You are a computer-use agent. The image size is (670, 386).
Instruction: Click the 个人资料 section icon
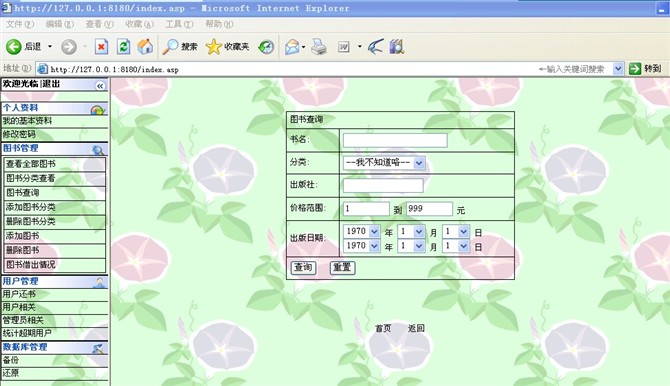coord(97,110)
